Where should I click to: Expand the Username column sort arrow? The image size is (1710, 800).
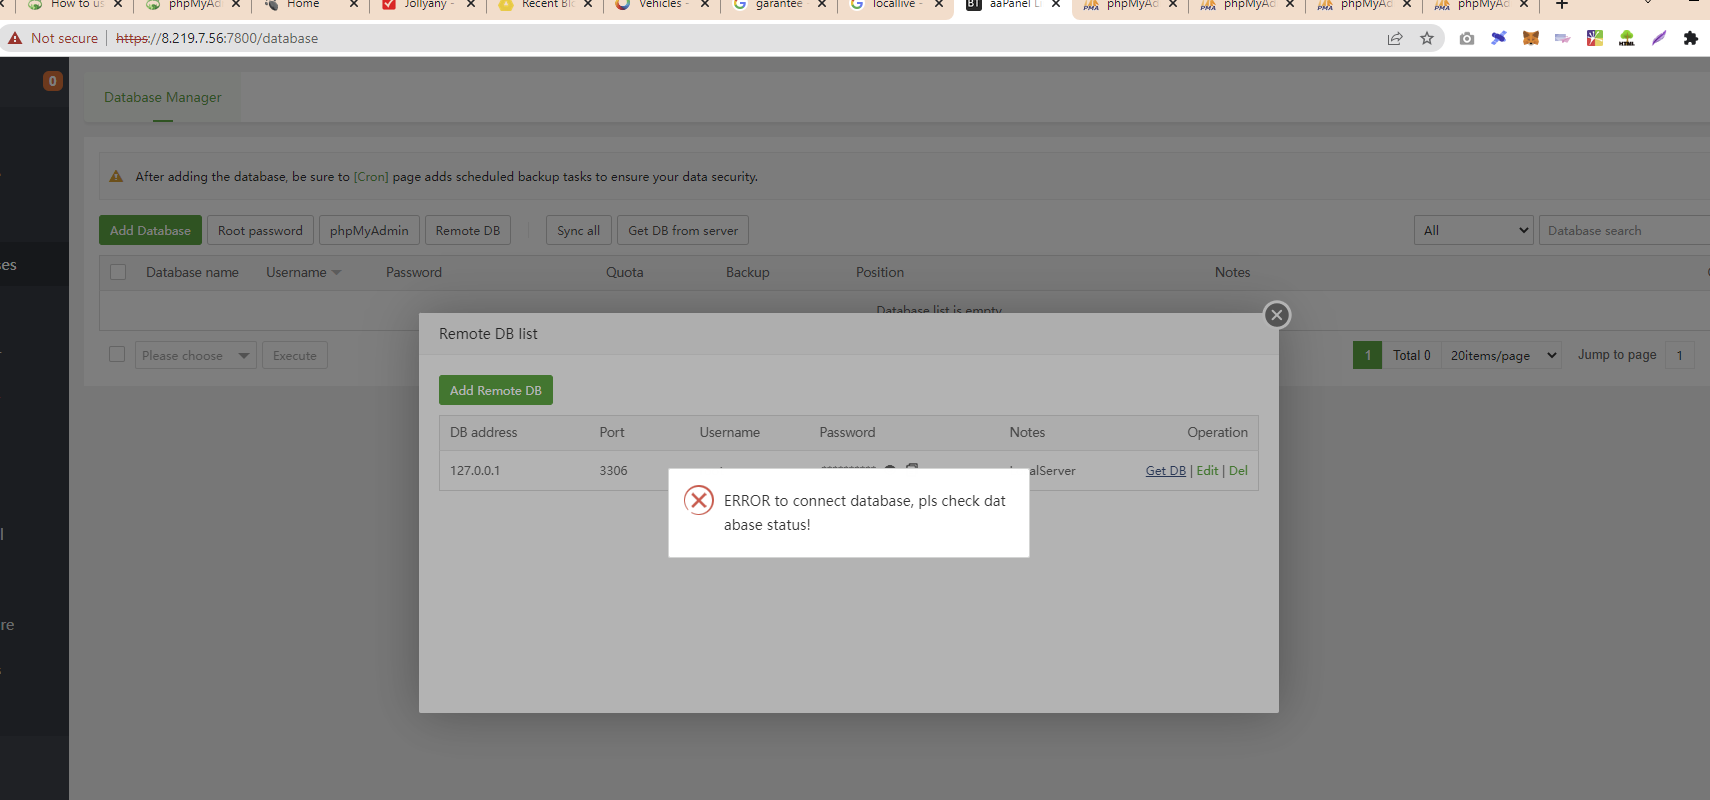coord(337,273)
